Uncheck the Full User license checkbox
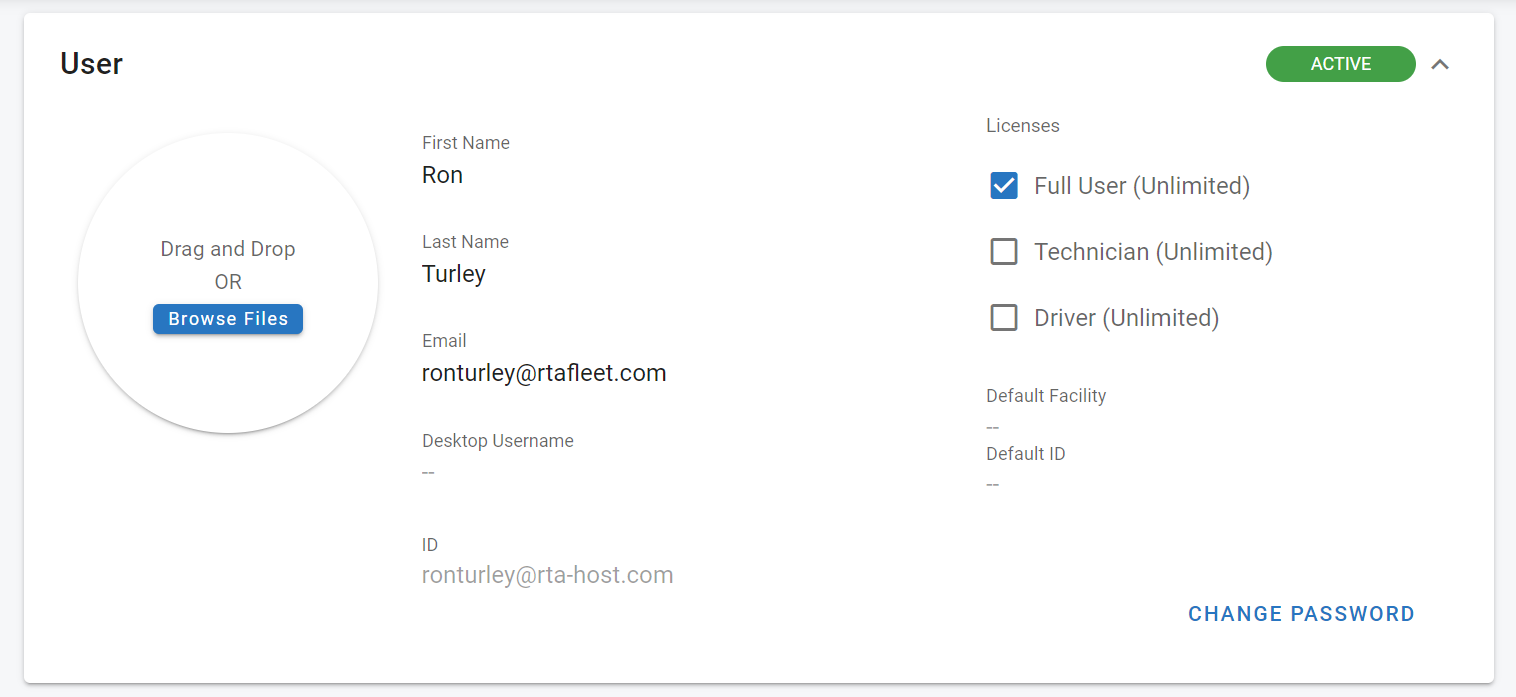This screenshot has height=697, width=1516. coord(1004,186)
